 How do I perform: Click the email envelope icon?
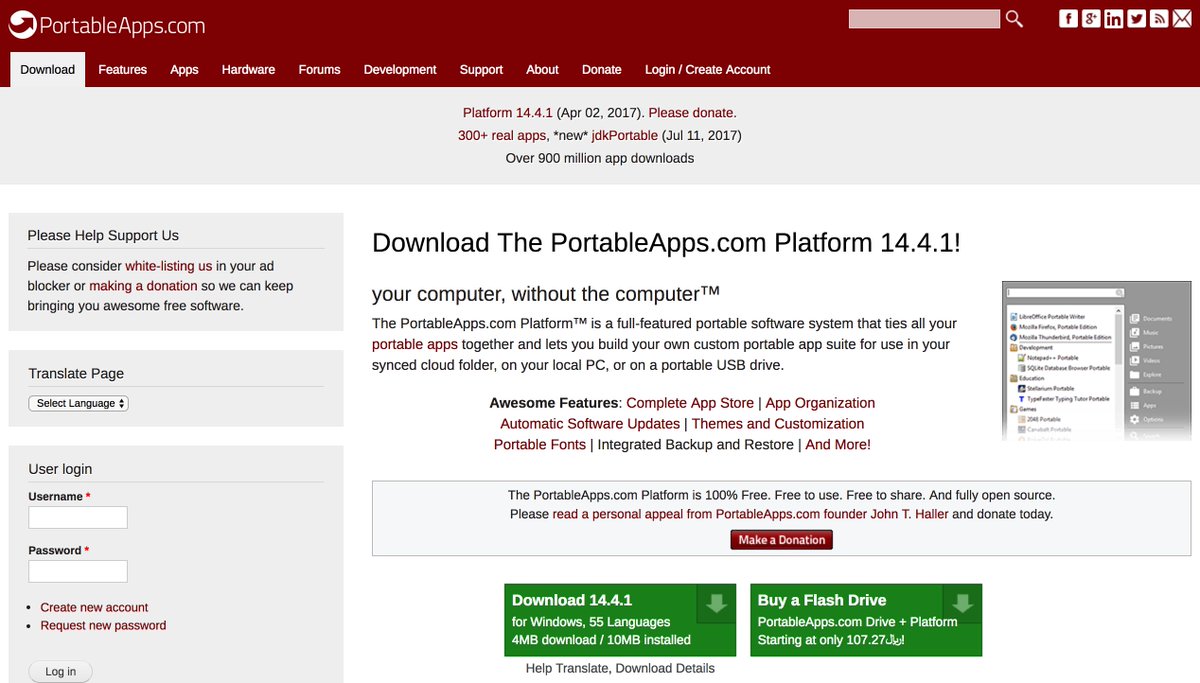pyautogui.click(x=1181, y=19)
